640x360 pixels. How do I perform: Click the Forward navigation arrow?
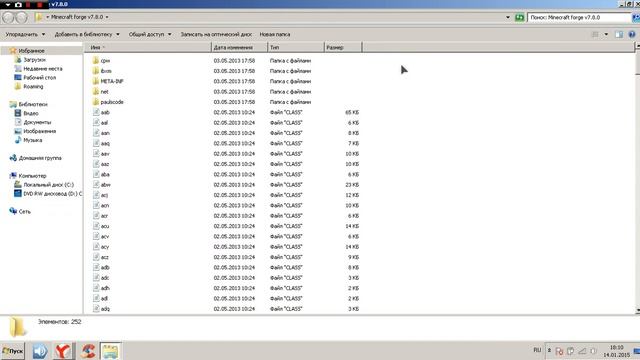tap(22, 17)
